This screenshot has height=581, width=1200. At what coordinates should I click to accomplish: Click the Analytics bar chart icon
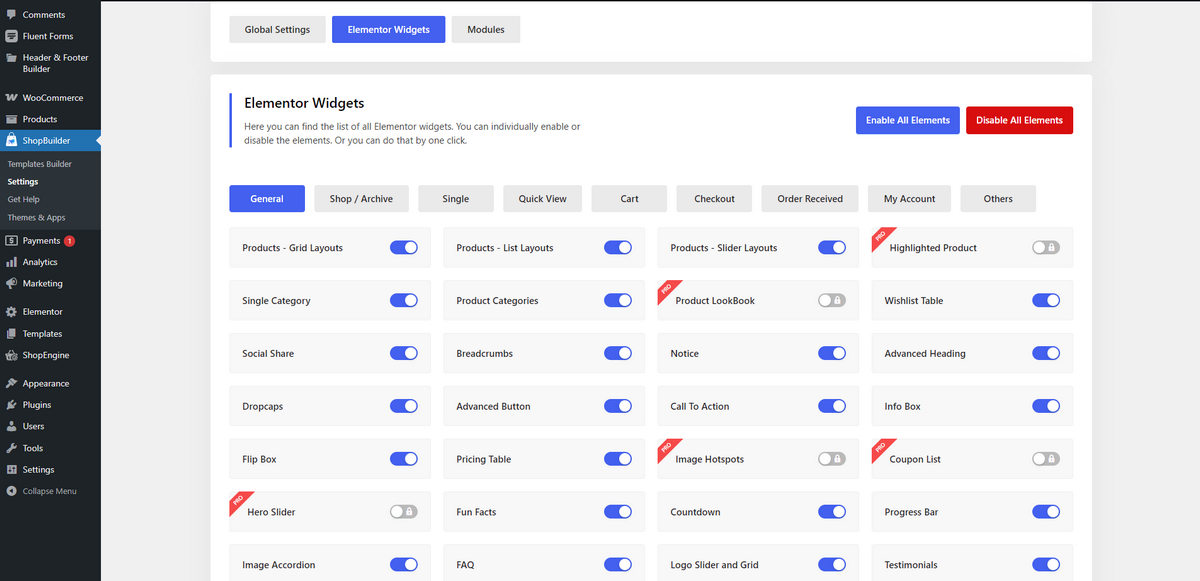[11, 262]
